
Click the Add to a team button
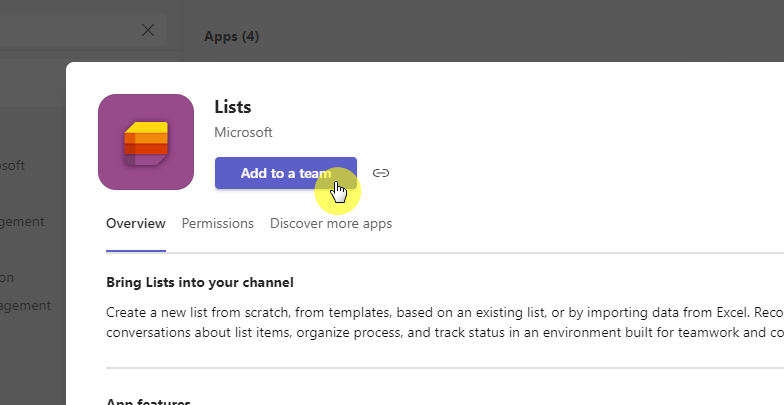[x=286, y=173]
